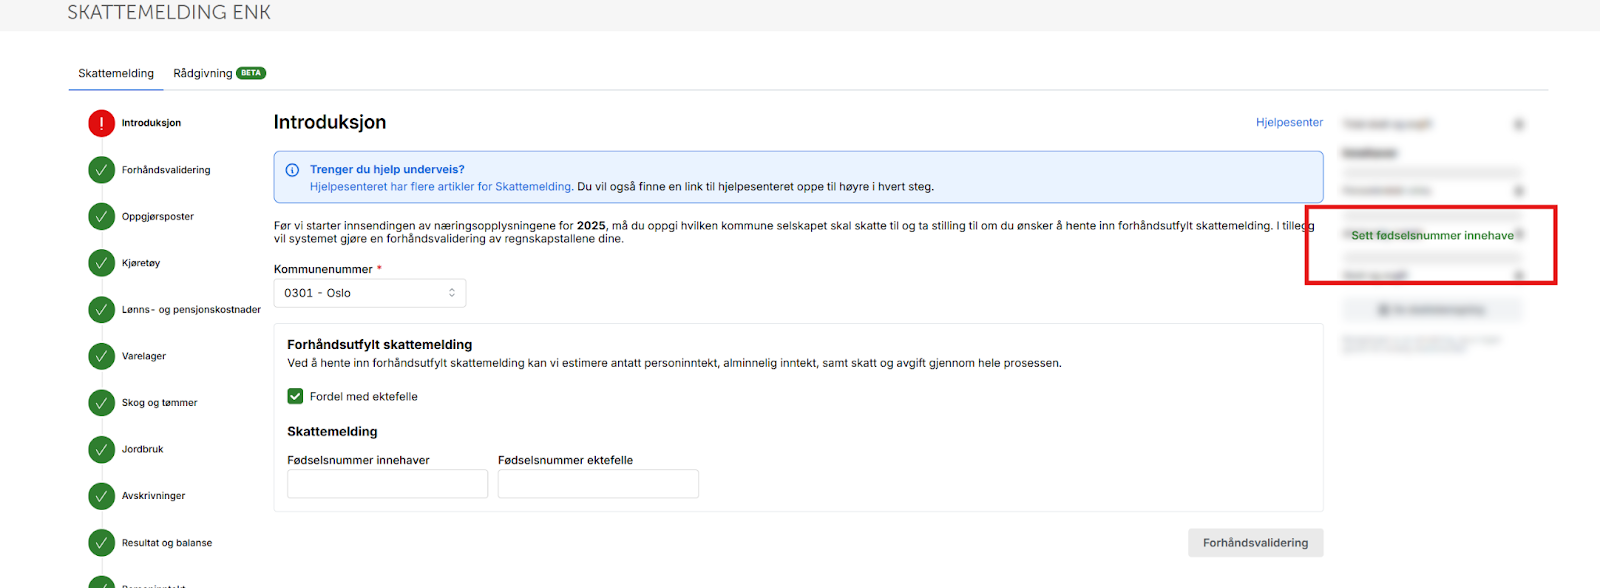This screenshot has height=588, width=1600.
Task: Click the Fødselsnummer innehaver input field
Action: pos(387,484)
